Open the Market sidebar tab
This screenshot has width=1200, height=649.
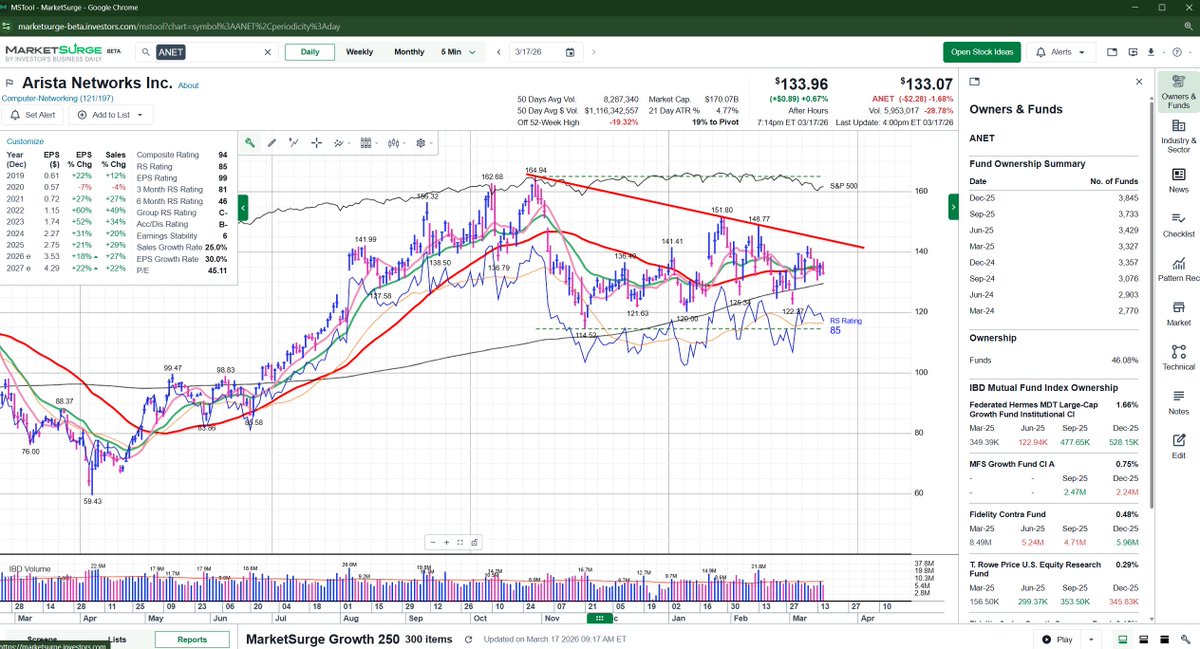click(x=1178, y=313)
